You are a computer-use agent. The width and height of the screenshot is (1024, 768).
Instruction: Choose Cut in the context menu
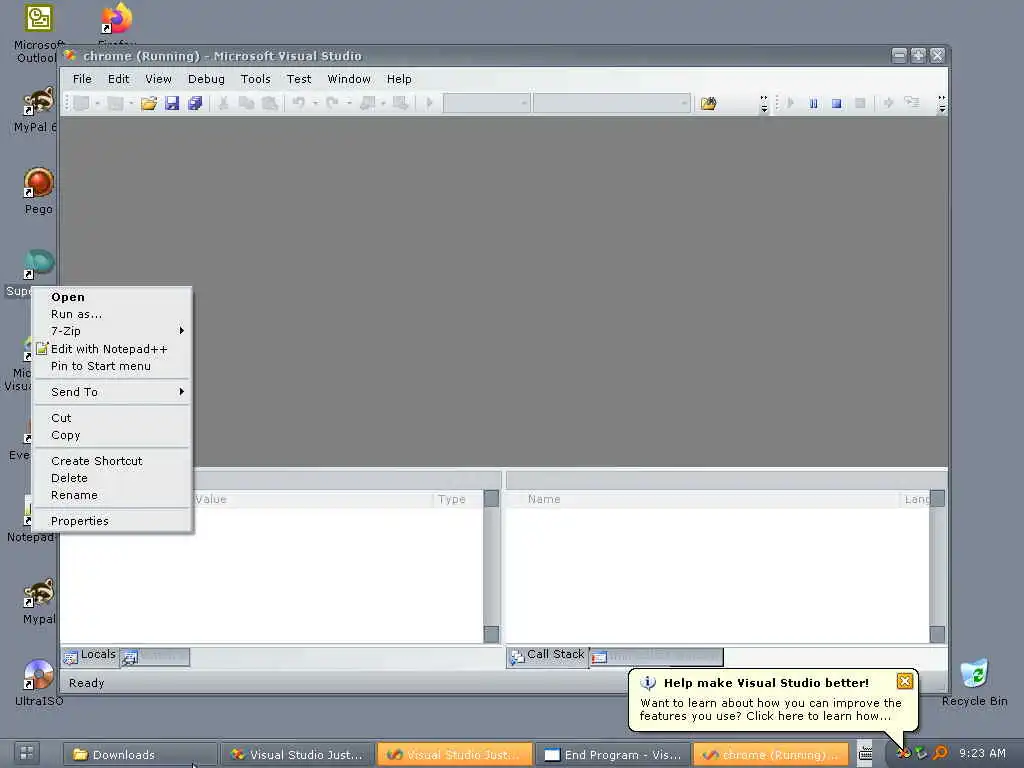point(112,418)
